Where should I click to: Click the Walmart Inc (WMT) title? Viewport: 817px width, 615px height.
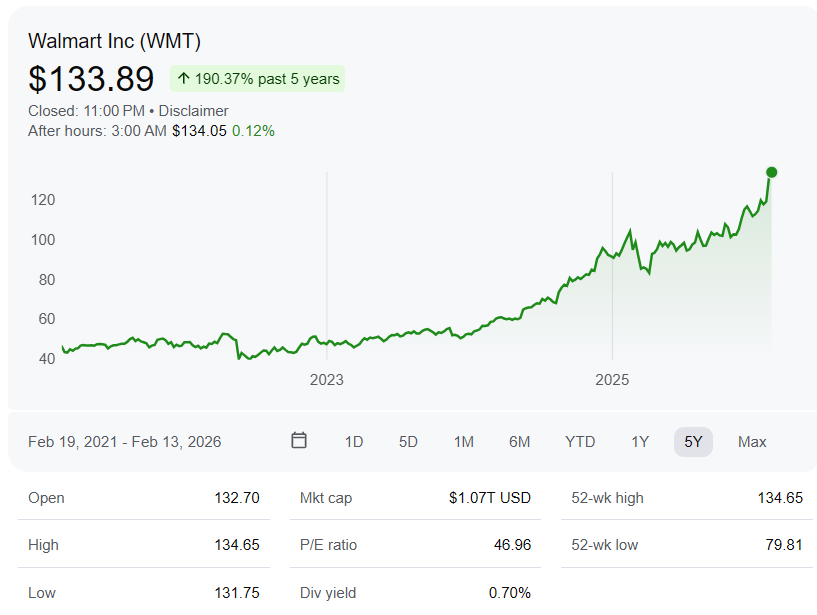[114, 41]
